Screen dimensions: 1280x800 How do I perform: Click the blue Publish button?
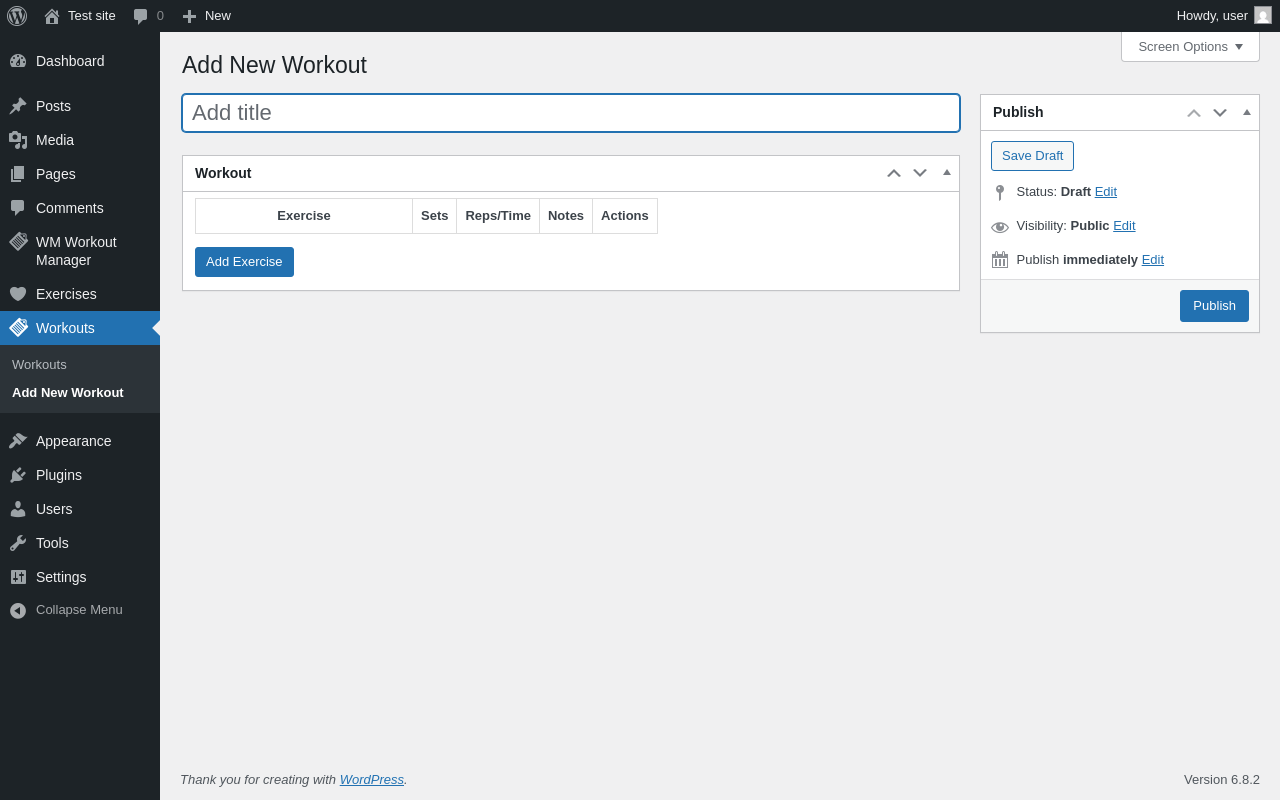[1214, 306]
